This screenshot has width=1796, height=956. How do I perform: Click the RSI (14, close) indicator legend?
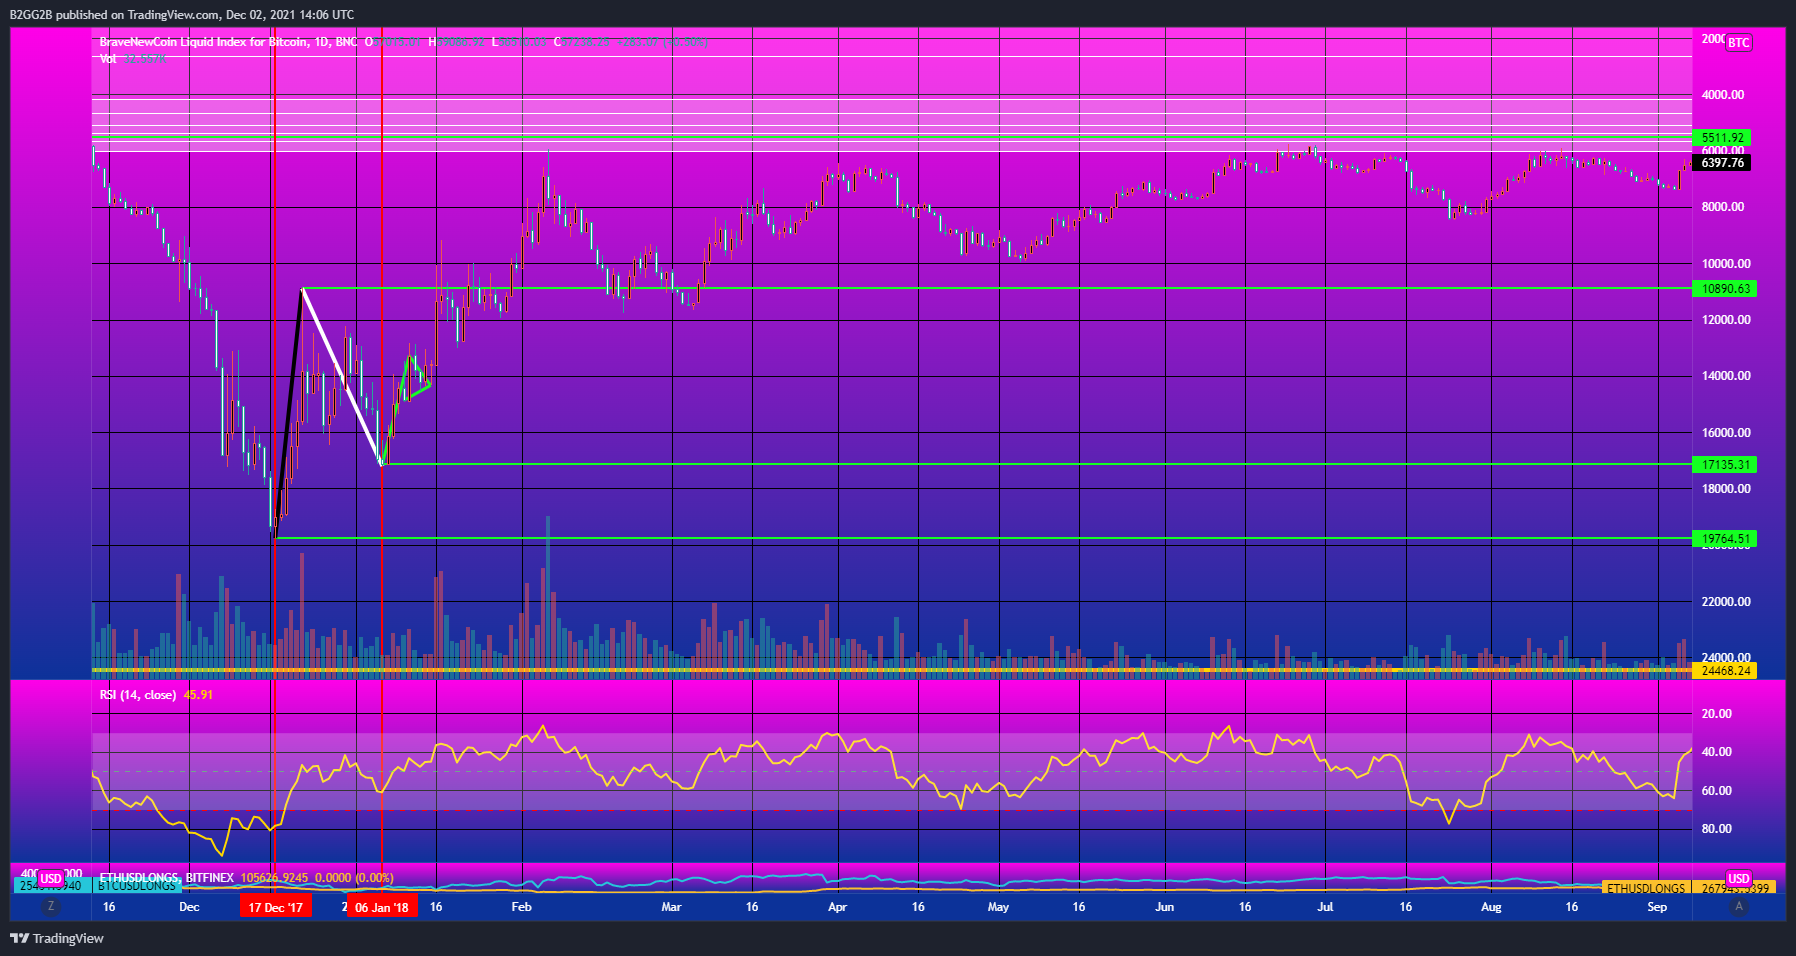[138, 694]
